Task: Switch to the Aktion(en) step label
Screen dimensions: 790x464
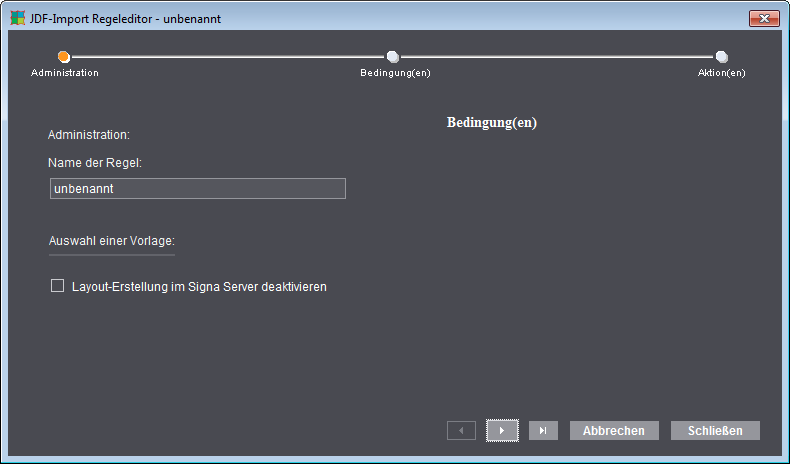Action: tap(721, 73)
